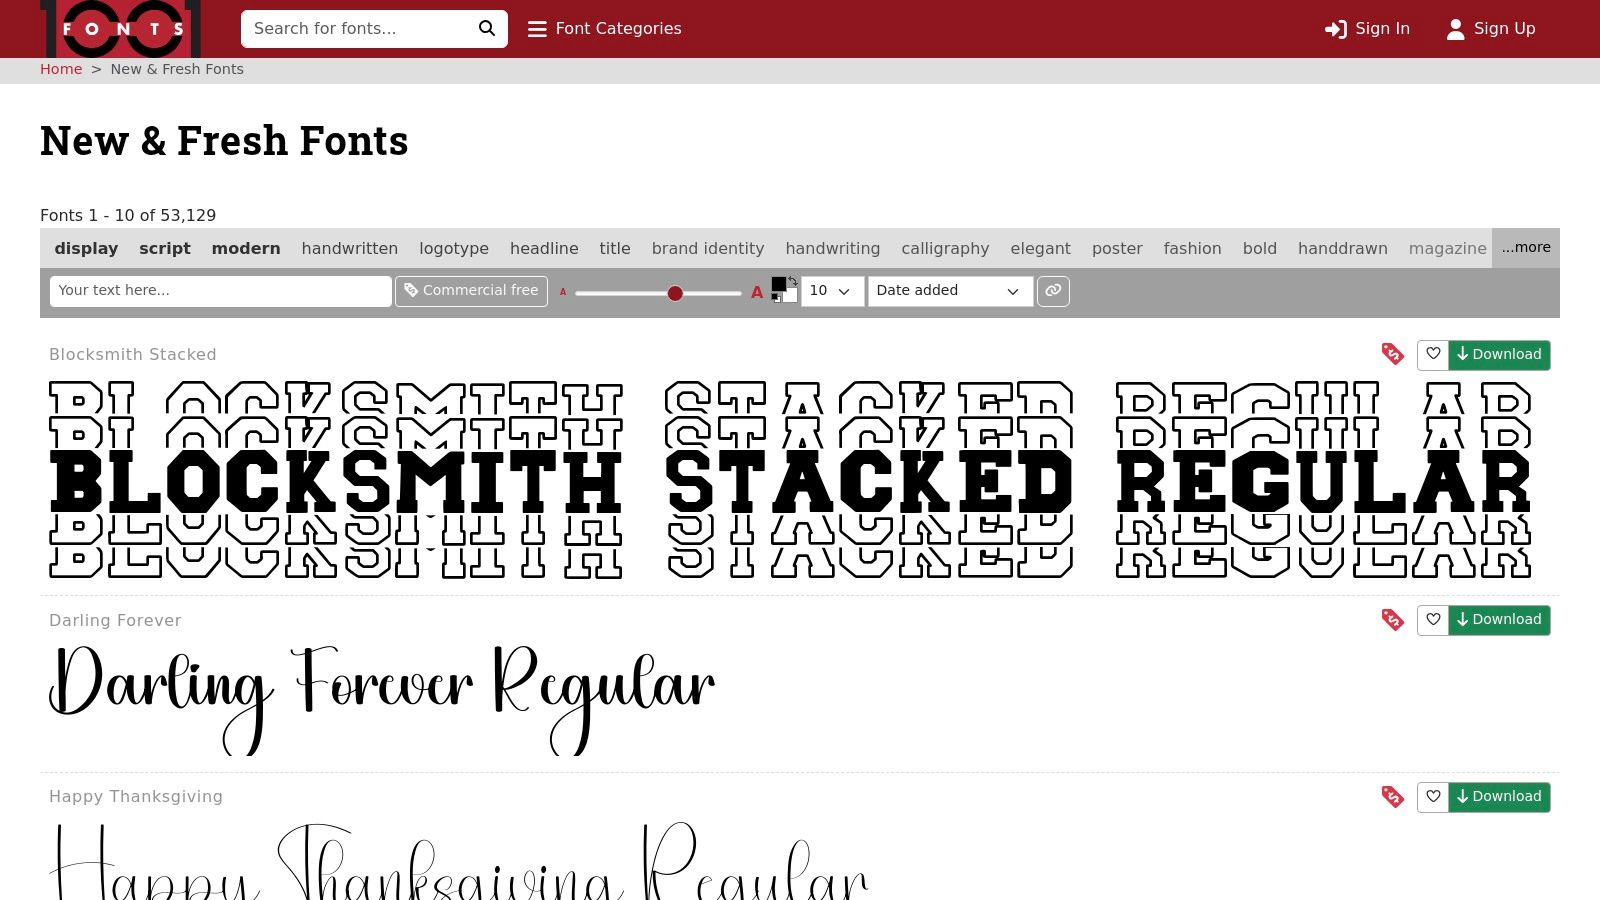Click the Sign In link
Viewport: 1600px width, 900px height.
pyautogui.click(x=1367, y=29)
